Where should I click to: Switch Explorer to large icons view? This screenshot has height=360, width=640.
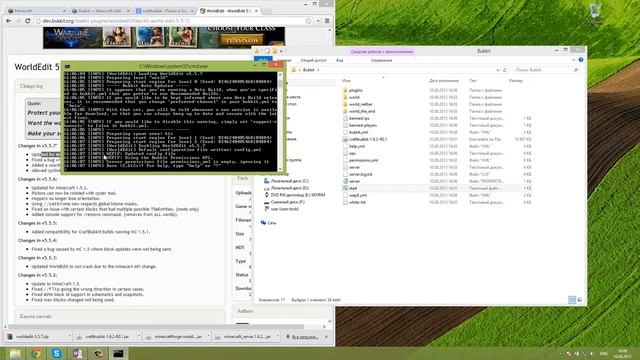580,300
